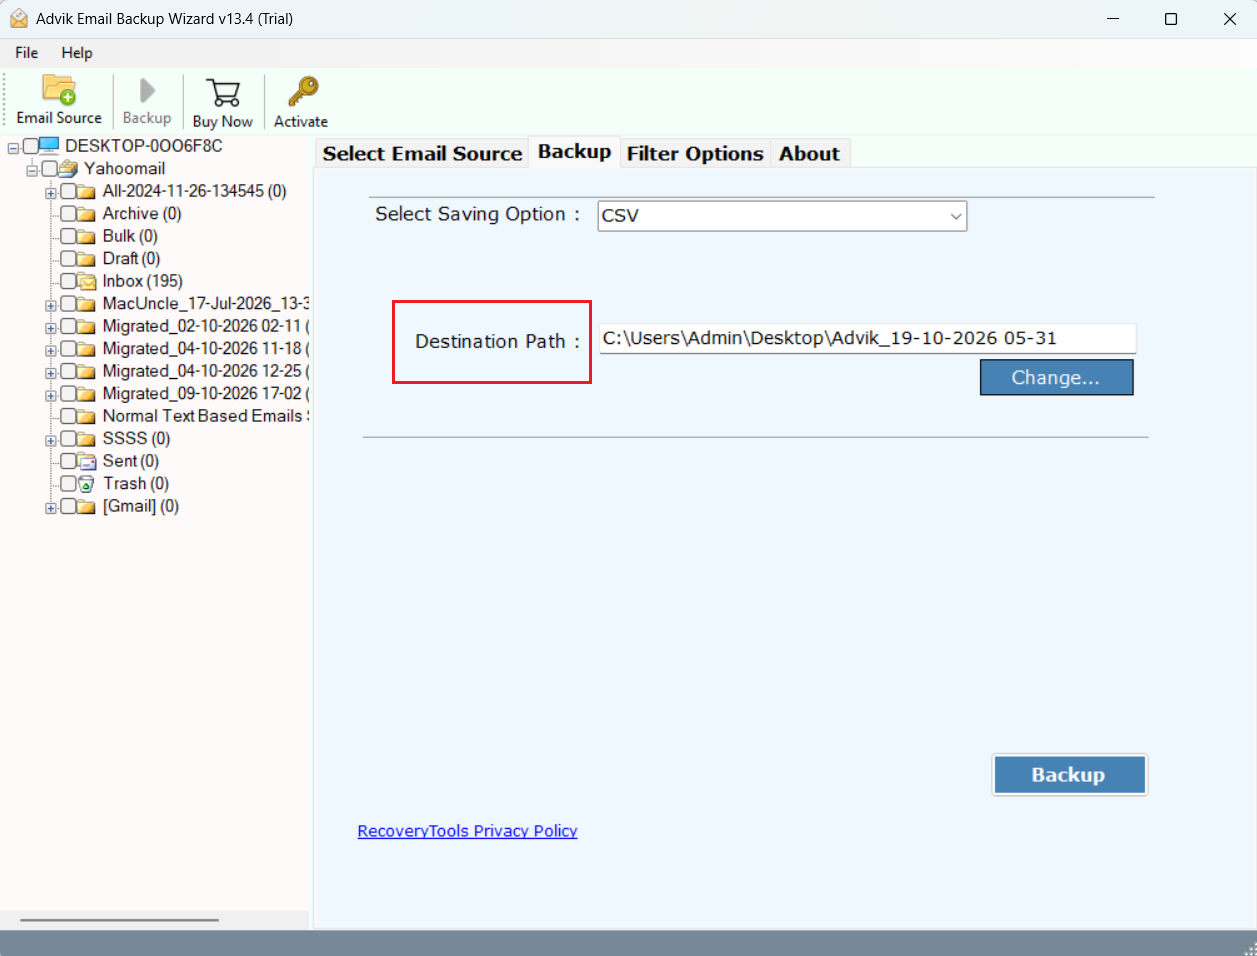Expand the MacUncle_17-Jul-2026 folder
Image resolution: width=1257 pixels, height=956 pixels.
tap(51, 305)
